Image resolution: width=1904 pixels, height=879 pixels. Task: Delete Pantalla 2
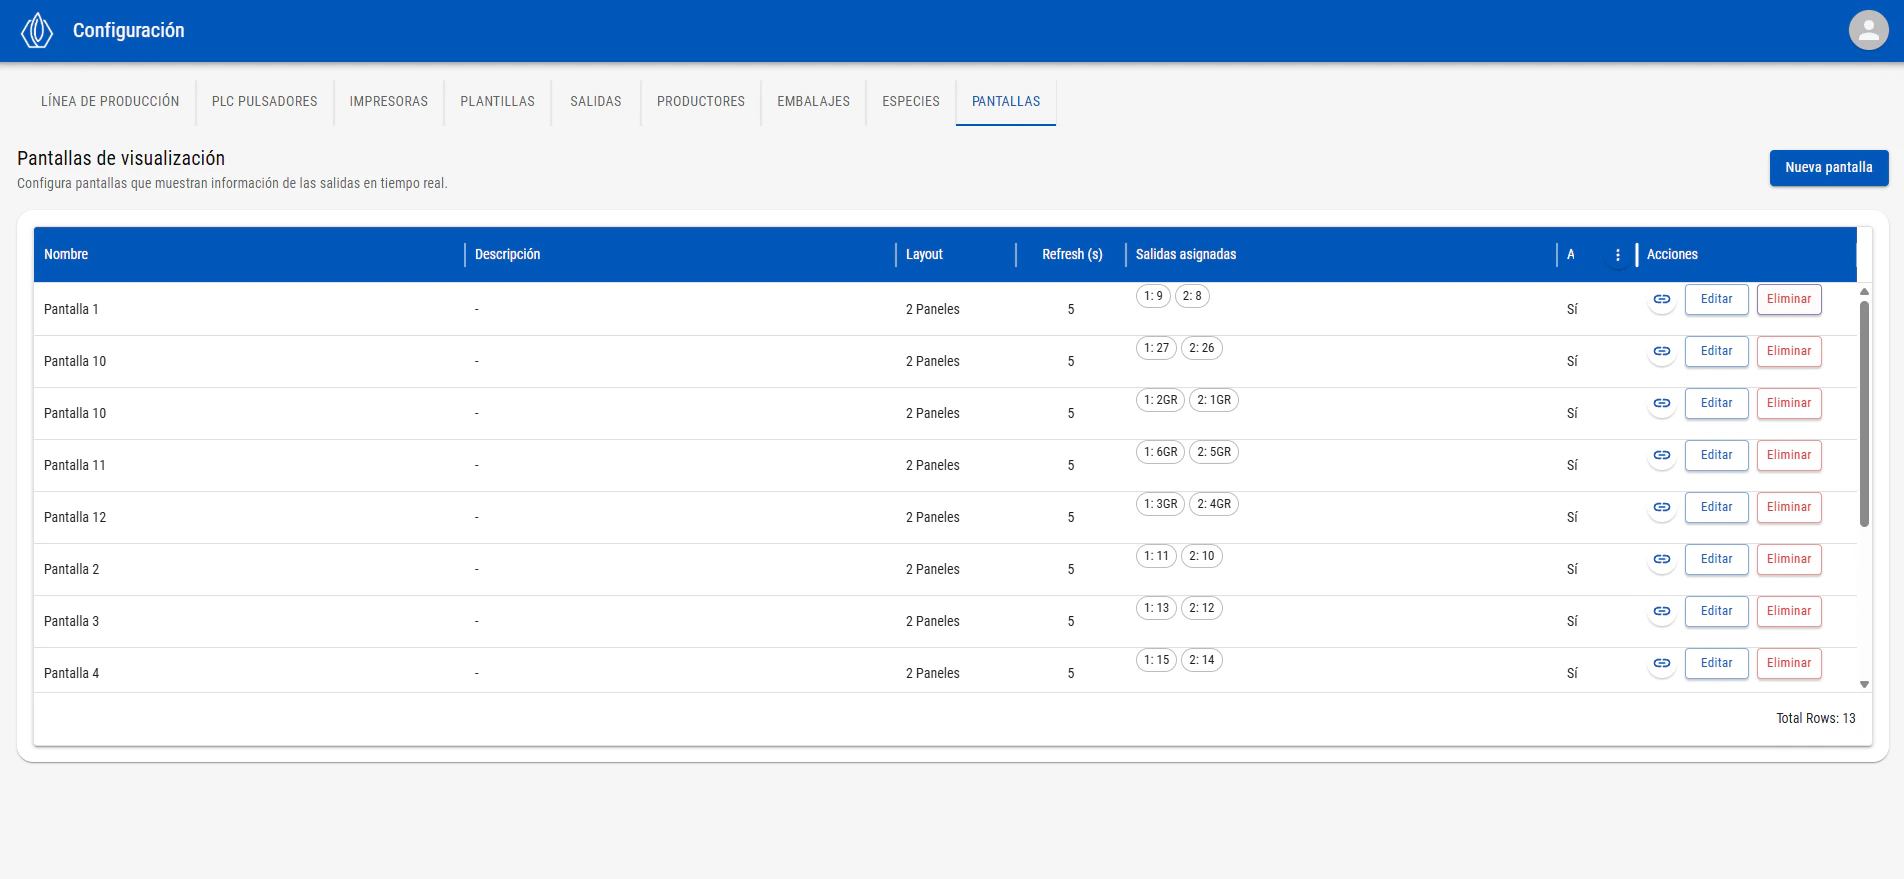click(1789, 559)
